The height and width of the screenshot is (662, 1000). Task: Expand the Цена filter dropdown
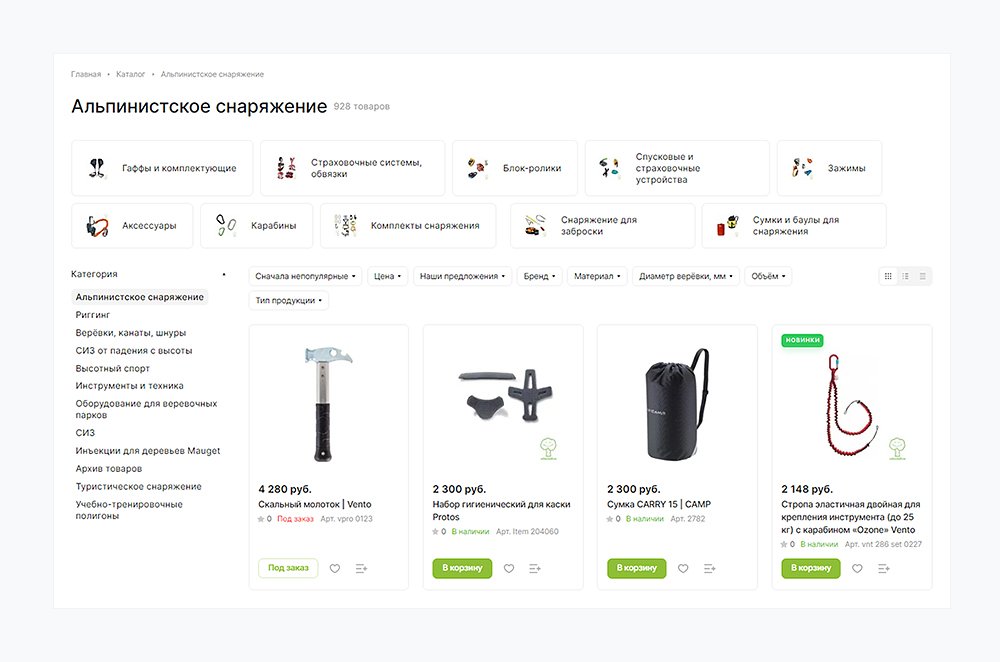tap(387, 276)
